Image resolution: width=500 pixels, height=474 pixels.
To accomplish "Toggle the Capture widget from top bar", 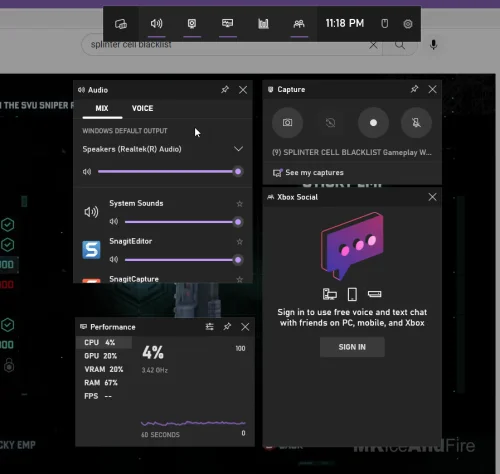I will point(192,24).
